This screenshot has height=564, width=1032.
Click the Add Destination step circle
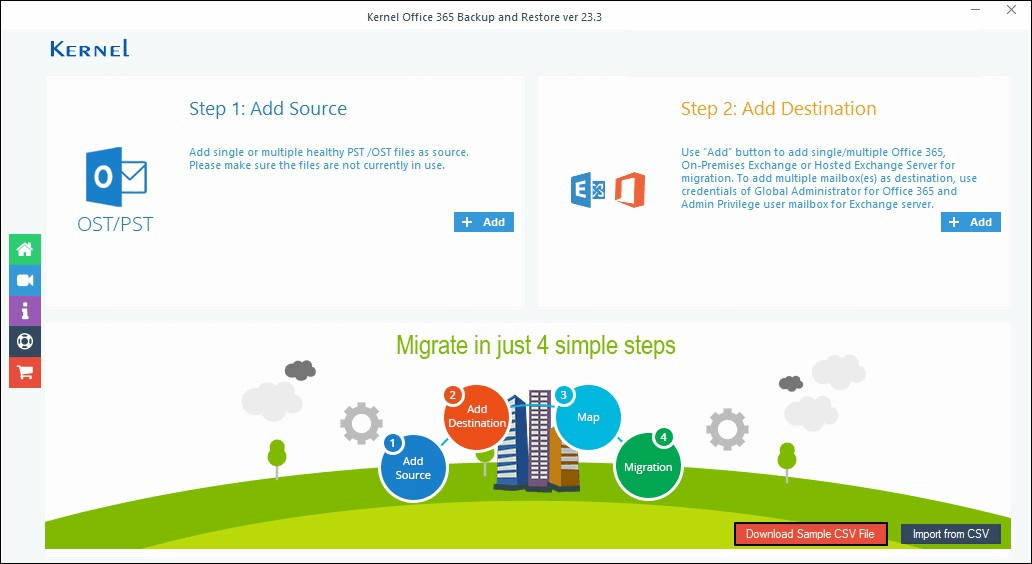coord(477,417)
